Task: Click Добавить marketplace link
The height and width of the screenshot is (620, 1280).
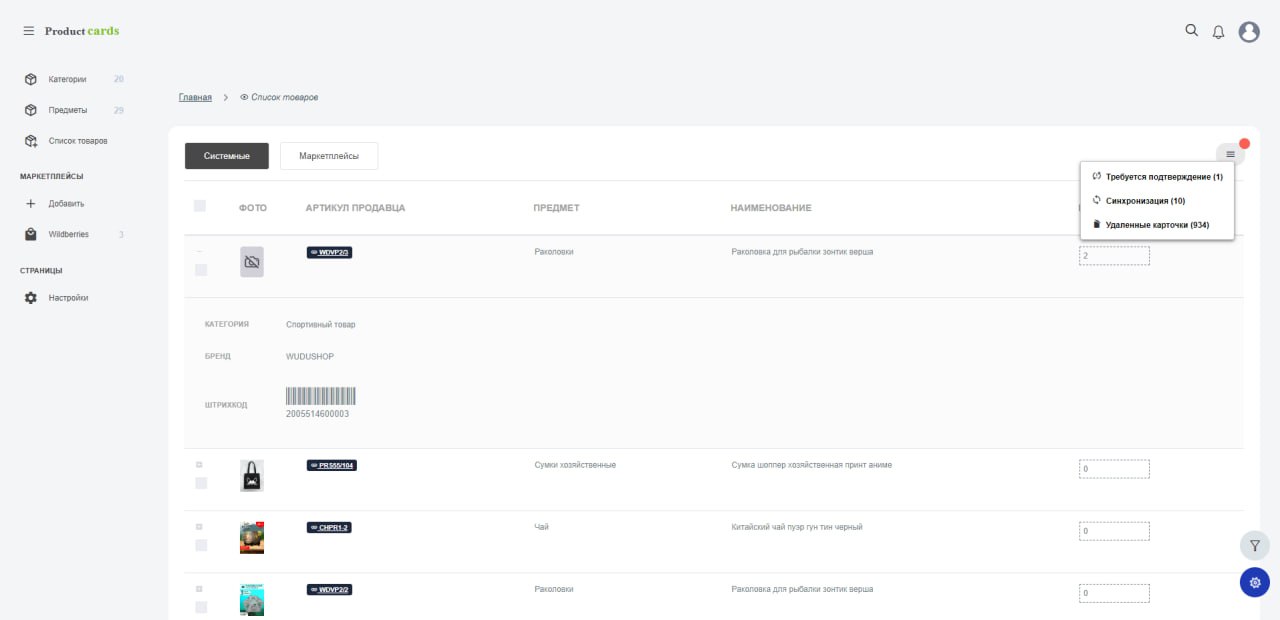Action: coord(66,203)
